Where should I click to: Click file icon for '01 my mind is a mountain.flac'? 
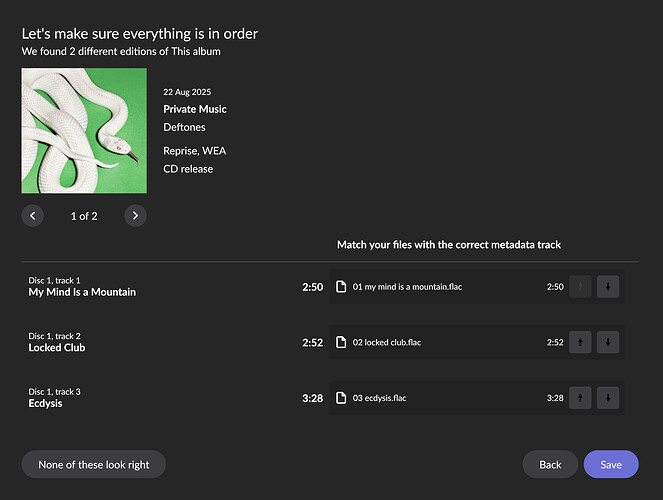click(x=342, y=287)
